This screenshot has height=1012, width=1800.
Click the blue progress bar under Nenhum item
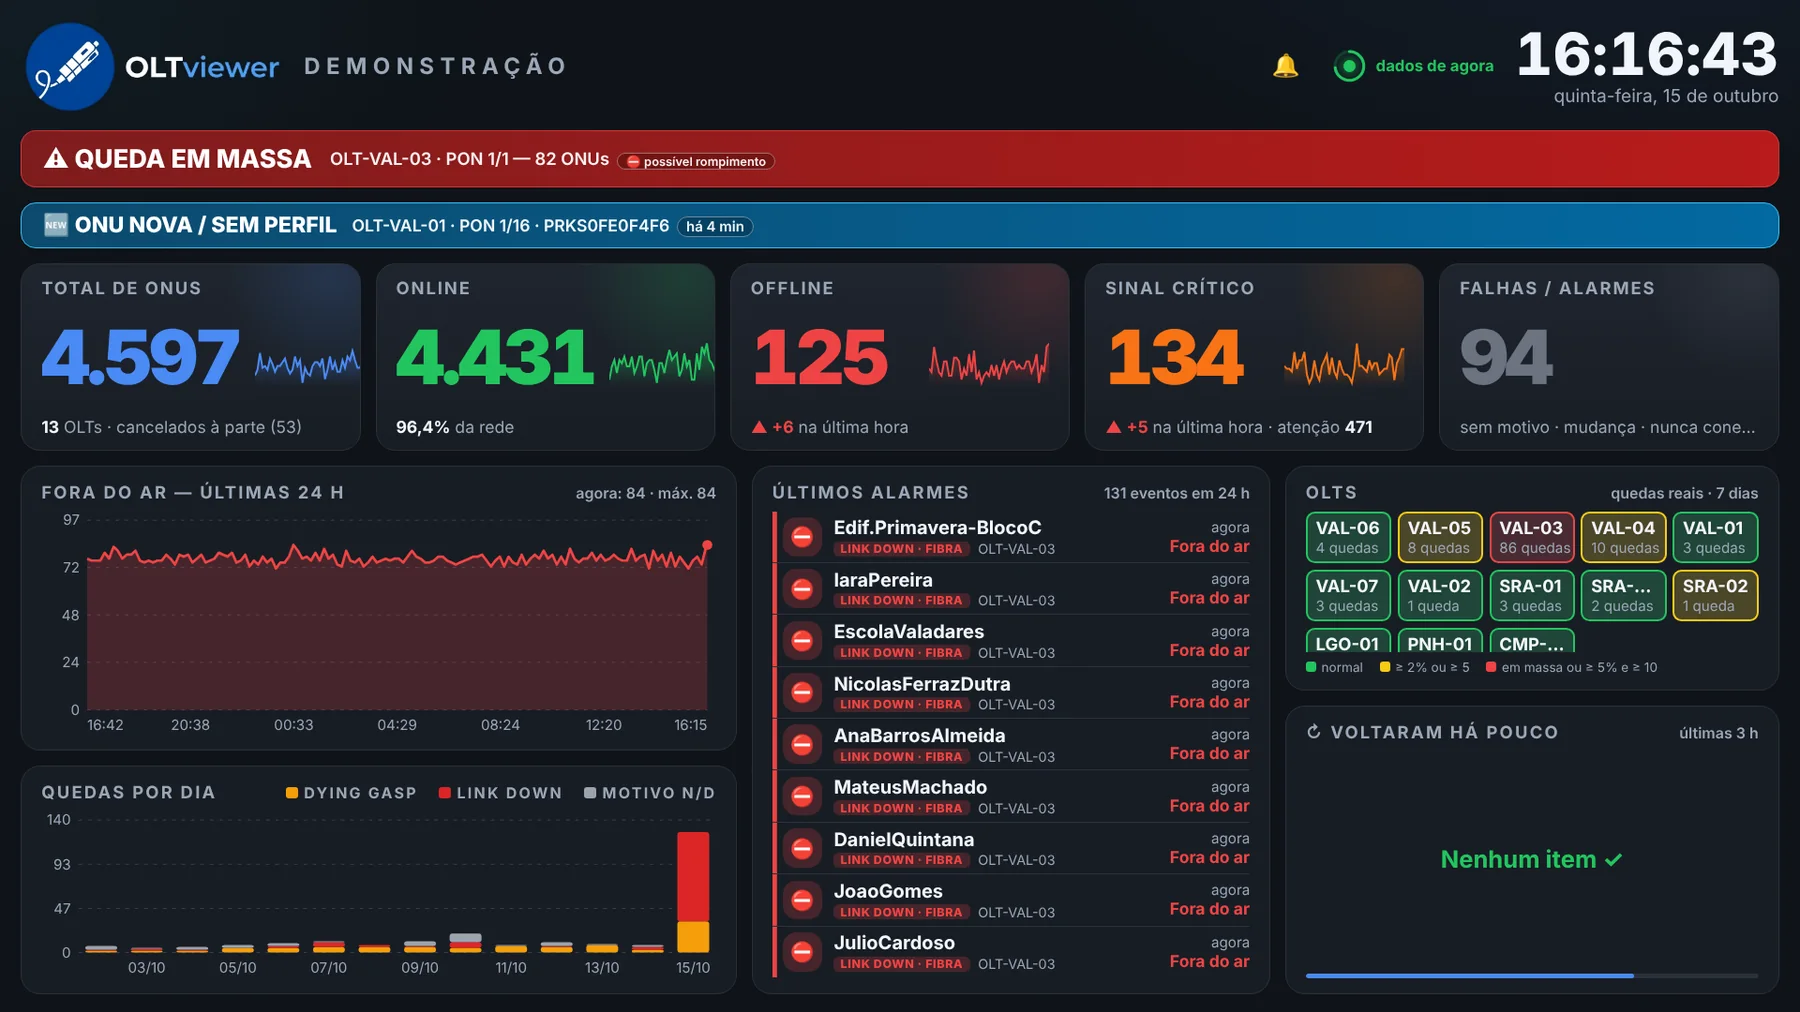click(1470, 975)
